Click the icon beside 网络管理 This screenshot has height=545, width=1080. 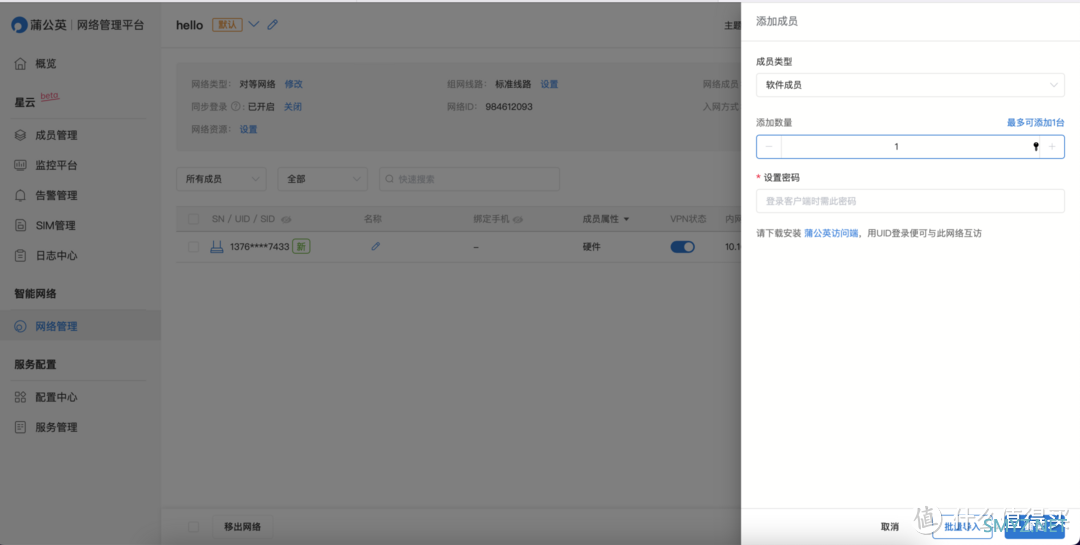point(21,327)
